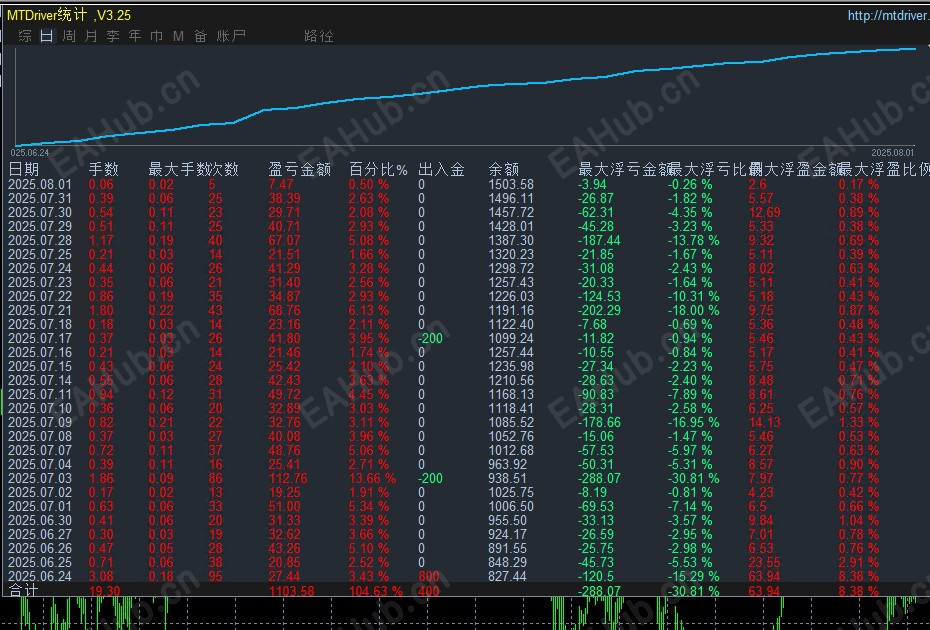Click floating loss -178.66
Image resolution: width=930 pixels, height=630 pixels.
(599, 422)
